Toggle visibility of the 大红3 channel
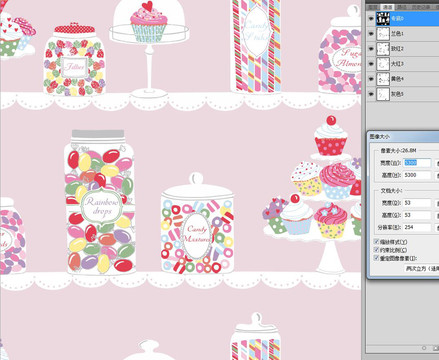Viewport: 439px width, 360px height. pyautogui.click(x=371, y=64)
